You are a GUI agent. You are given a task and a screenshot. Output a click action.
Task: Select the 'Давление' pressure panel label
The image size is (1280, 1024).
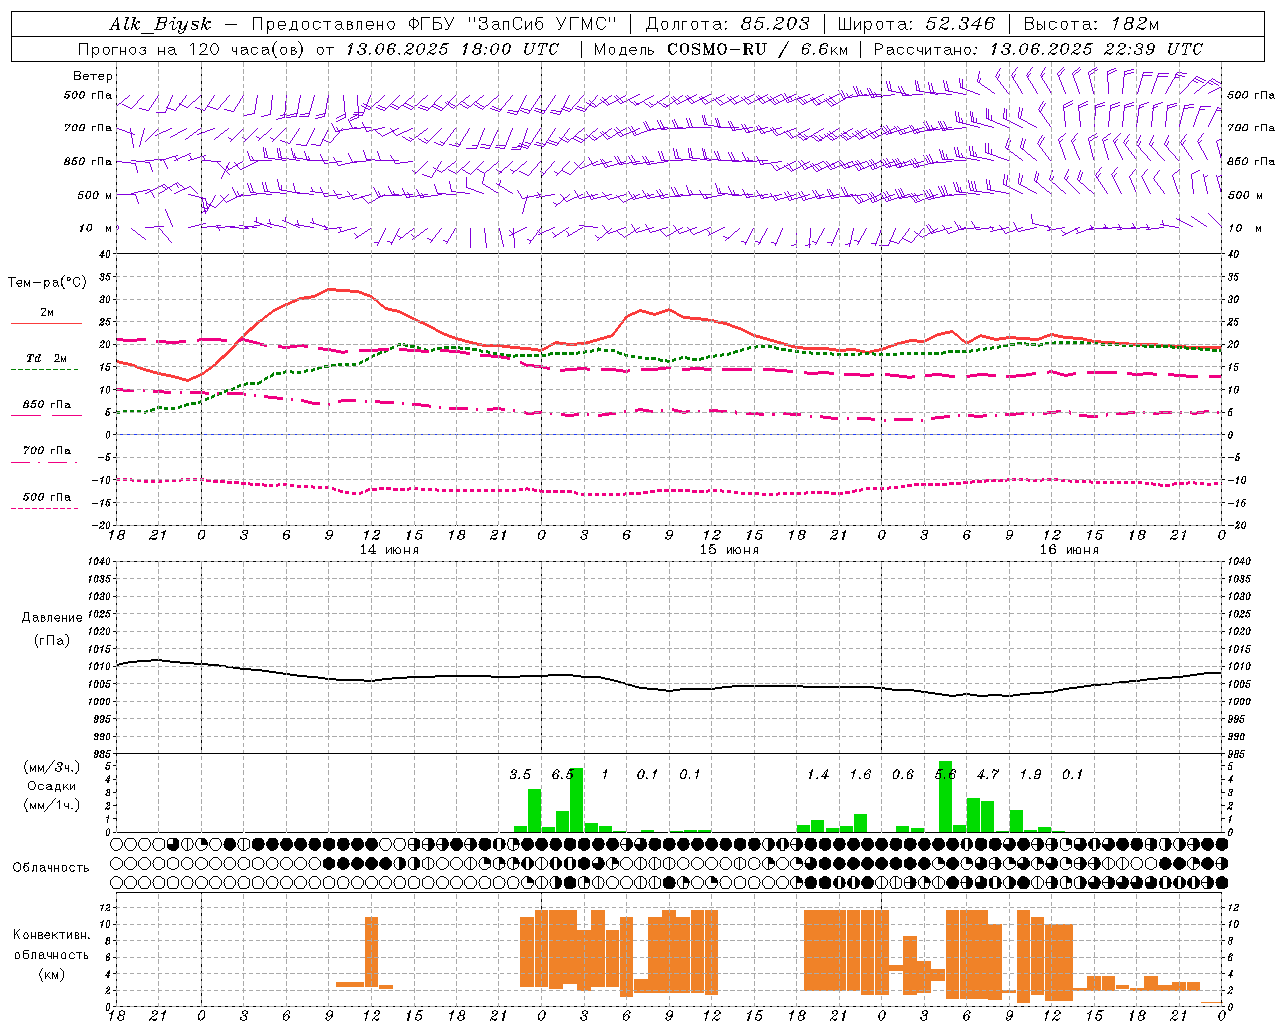[x=52, y=618]
